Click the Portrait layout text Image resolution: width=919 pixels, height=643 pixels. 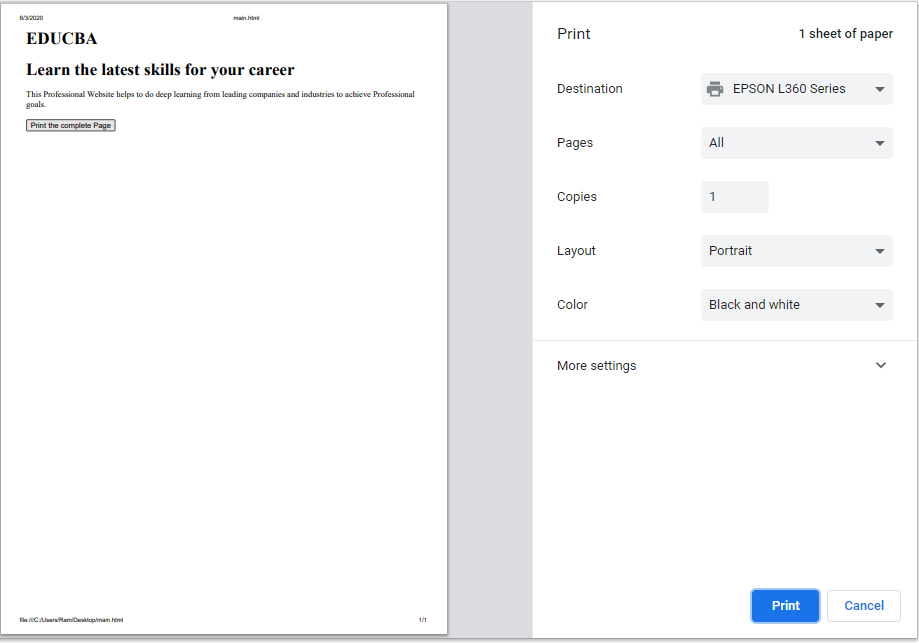[730, 251]
